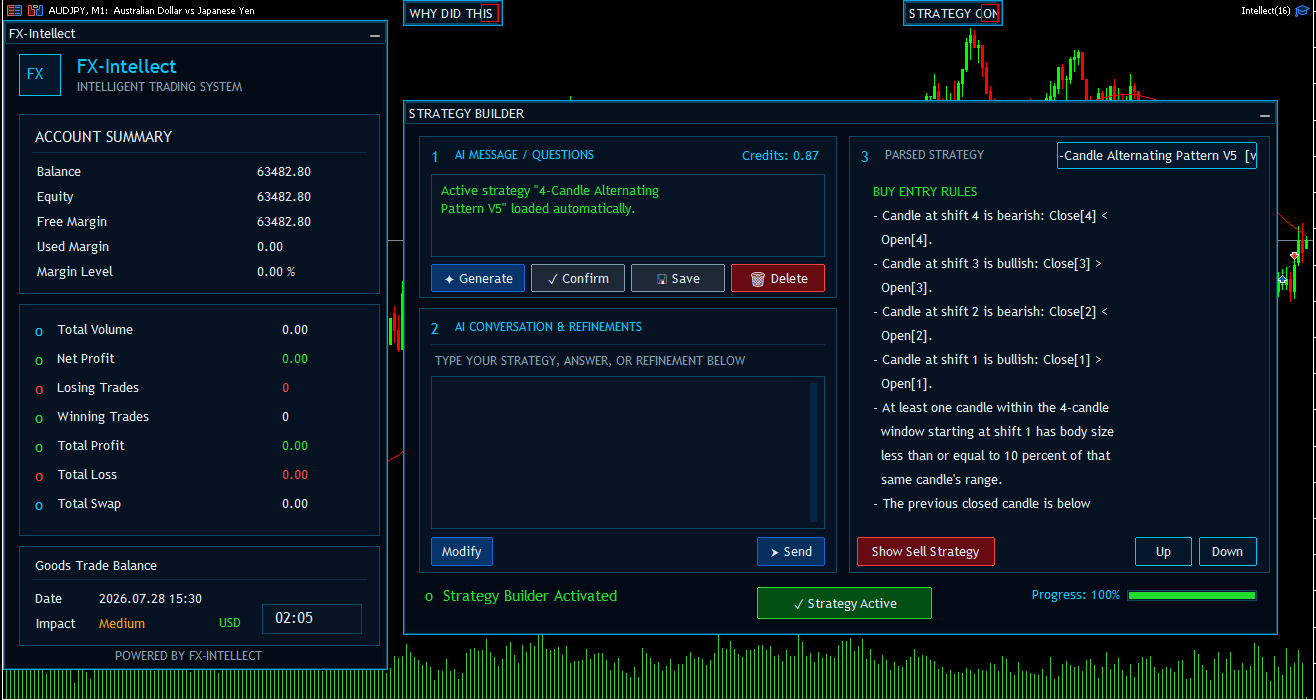Open the strategy name dropdown

[x=1157, y=155]
